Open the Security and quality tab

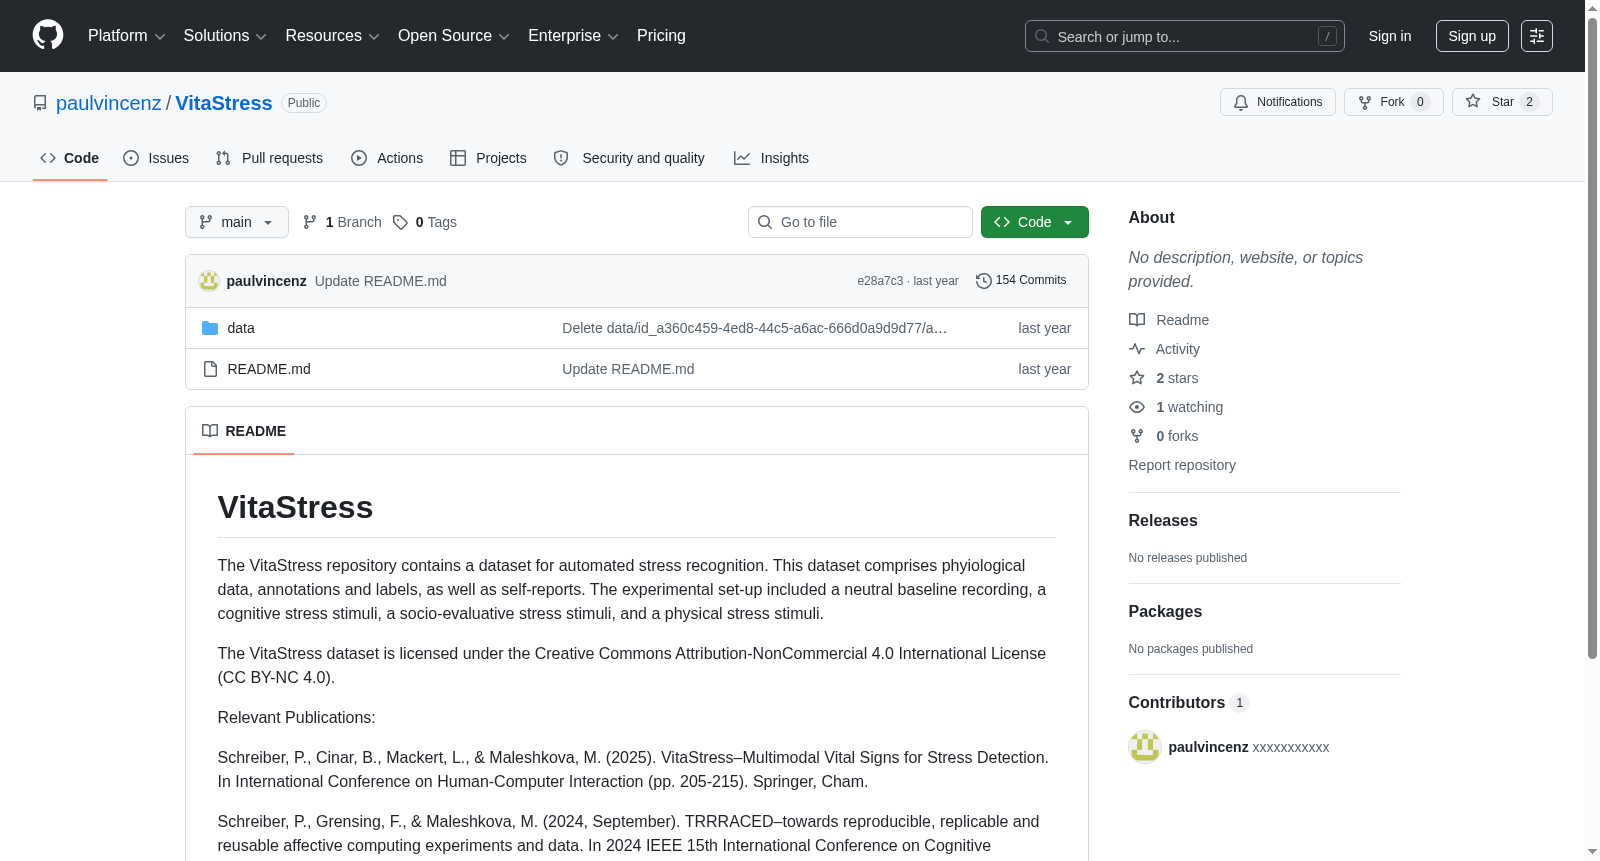629,158
